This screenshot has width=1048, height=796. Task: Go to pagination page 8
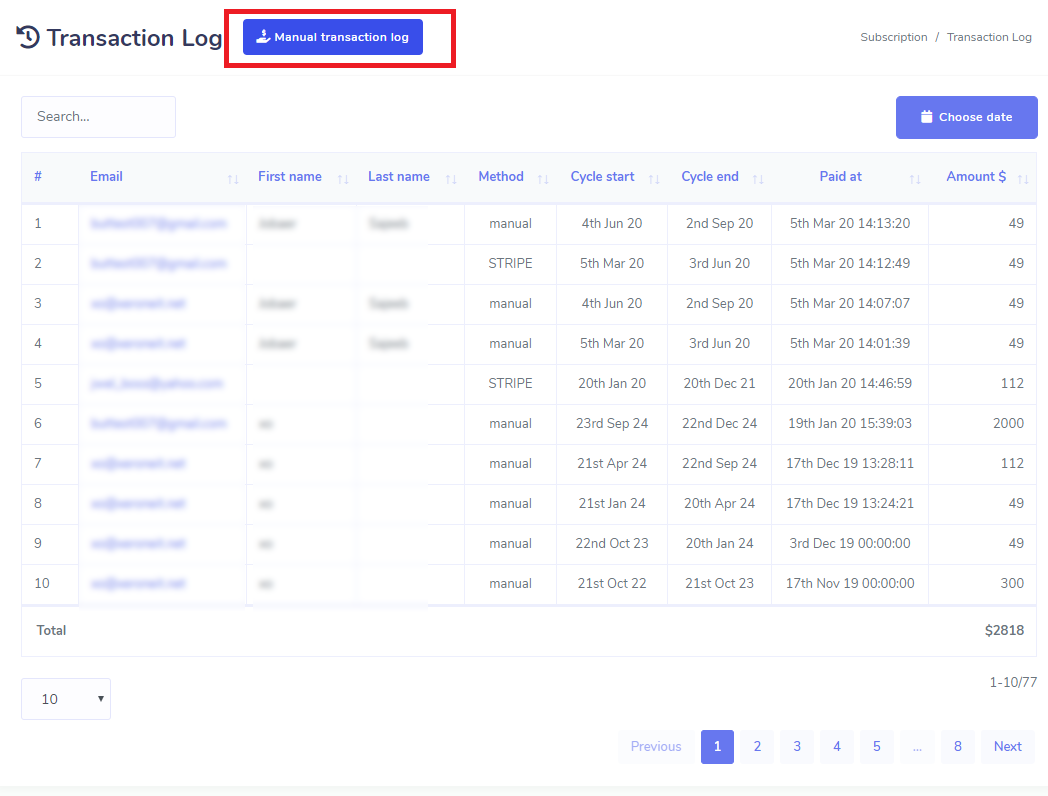click(x=958, y=747)
